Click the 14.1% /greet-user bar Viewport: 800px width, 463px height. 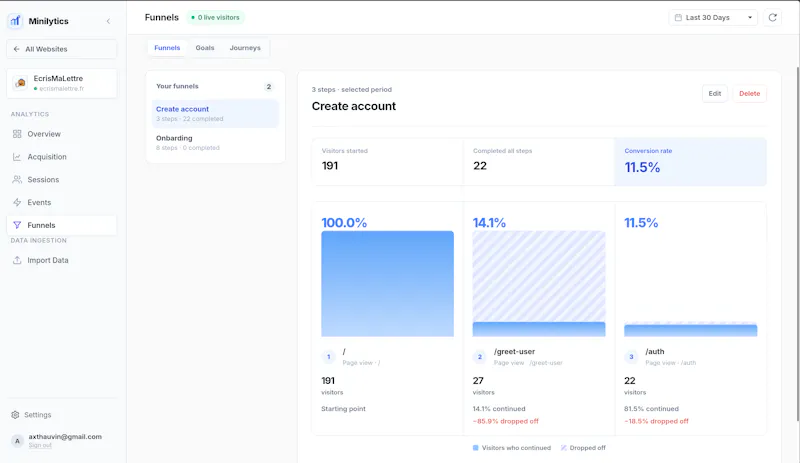(539, 284)
